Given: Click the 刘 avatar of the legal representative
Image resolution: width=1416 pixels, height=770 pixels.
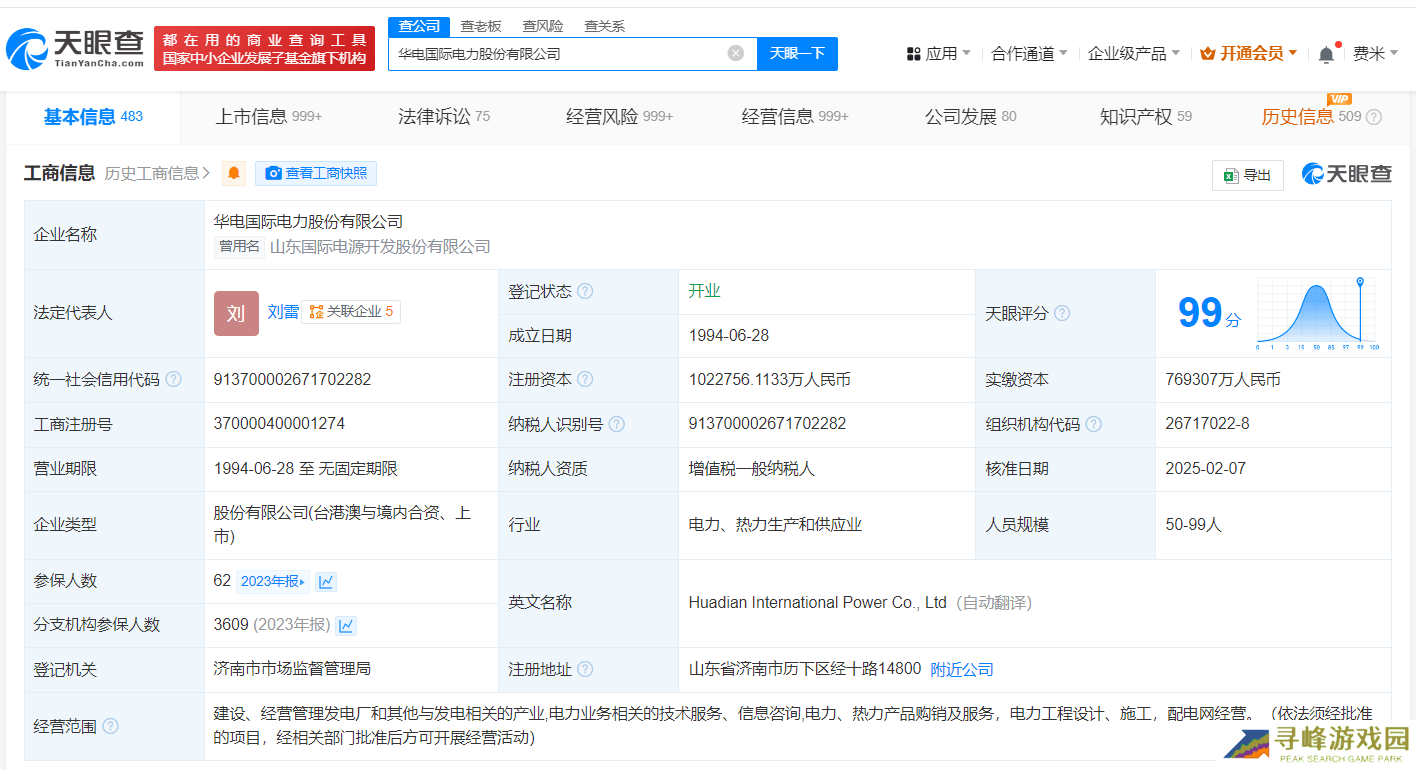Looking at the screenshot, I should (x=236, y=313).
